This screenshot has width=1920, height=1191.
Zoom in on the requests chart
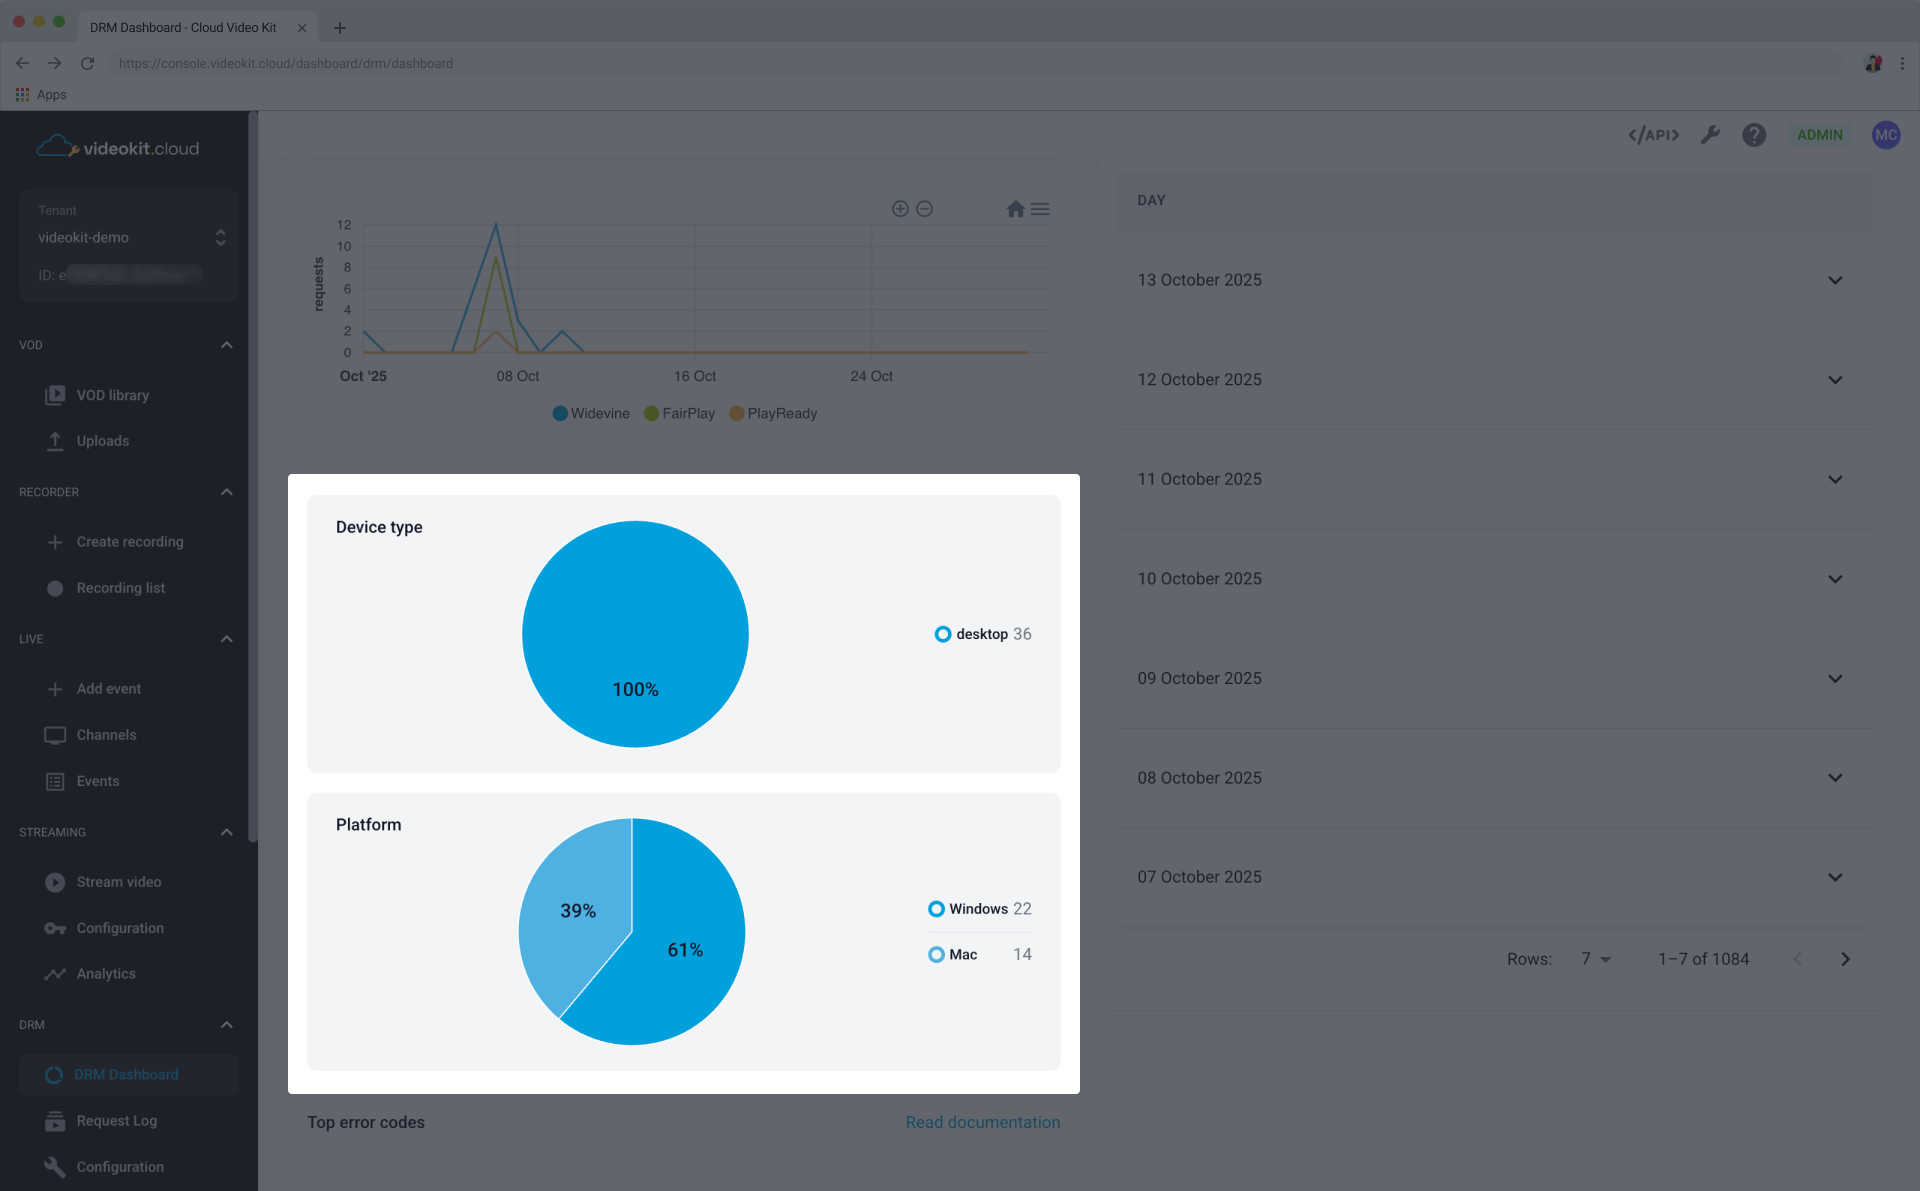[x=899, y=208]
